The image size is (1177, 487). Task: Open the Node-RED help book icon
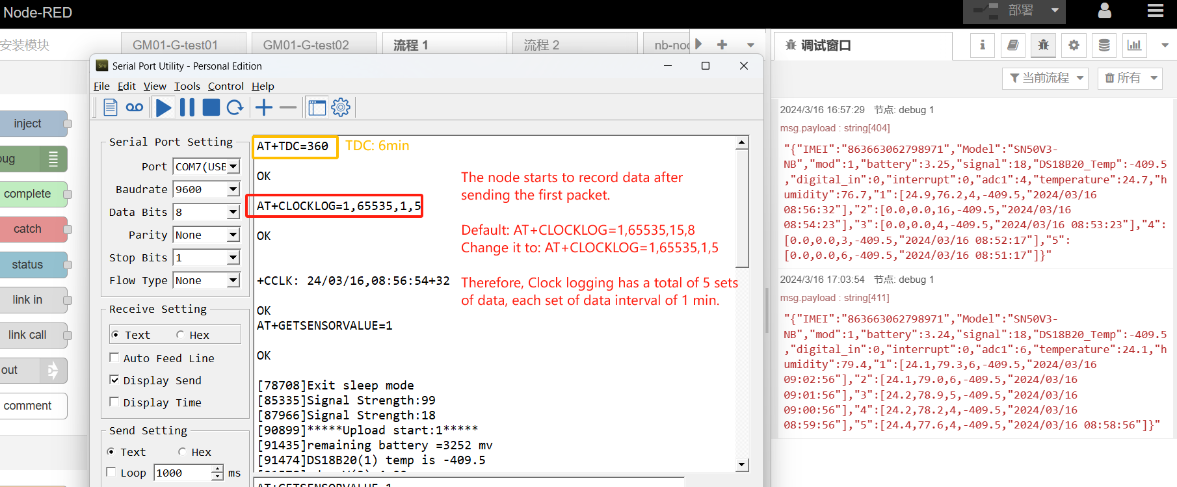1013,46
